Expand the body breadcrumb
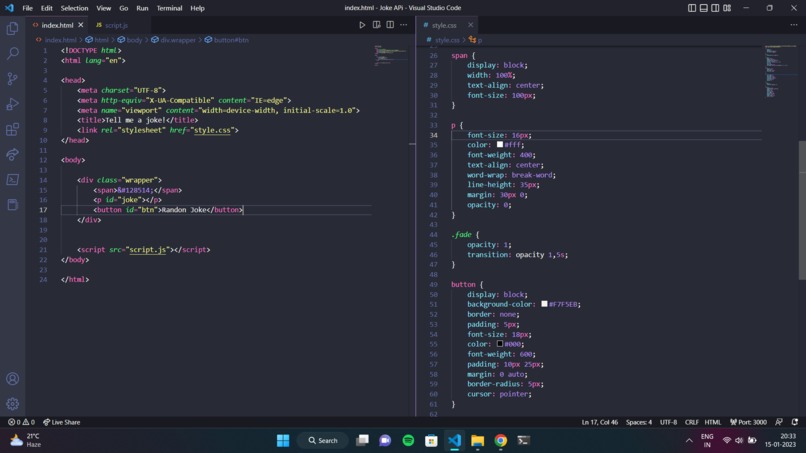 point(130,40)
